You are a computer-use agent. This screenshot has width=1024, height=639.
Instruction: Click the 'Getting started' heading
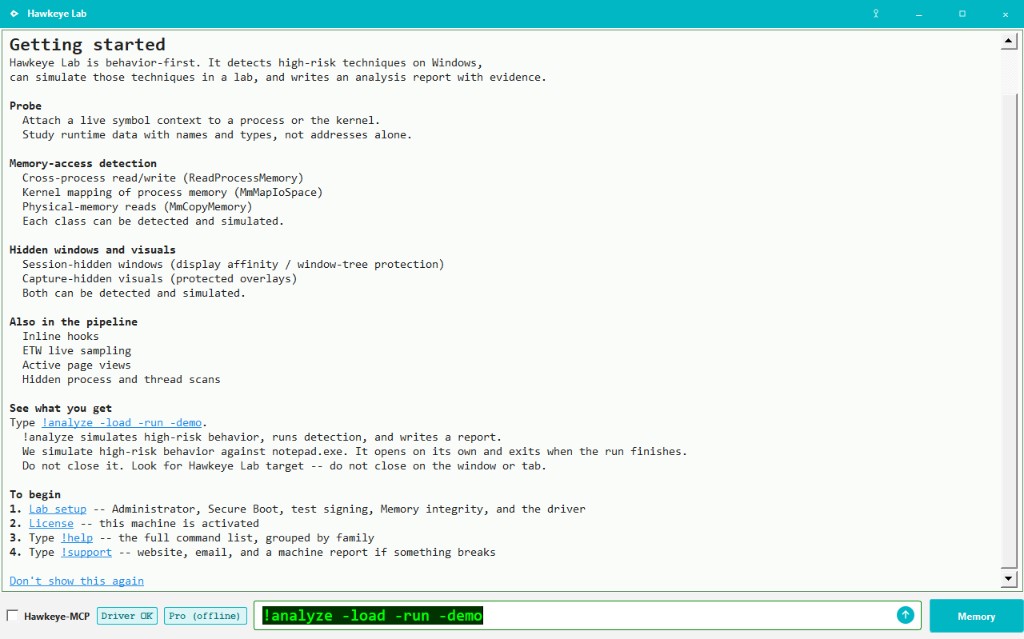tap(87, 44)
